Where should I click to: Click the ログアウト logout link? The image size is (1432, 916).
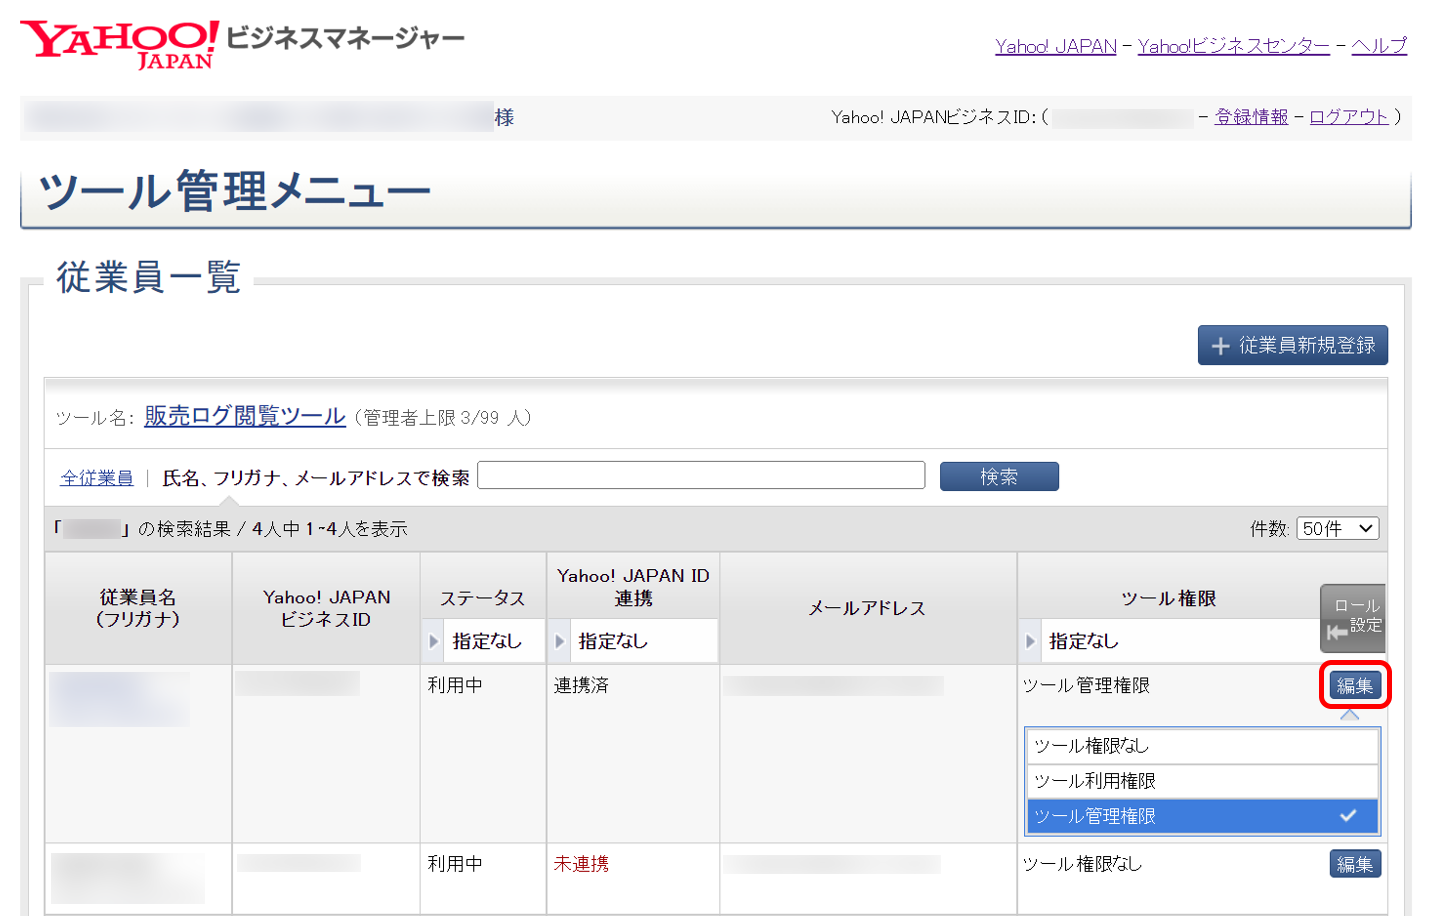1348,117
